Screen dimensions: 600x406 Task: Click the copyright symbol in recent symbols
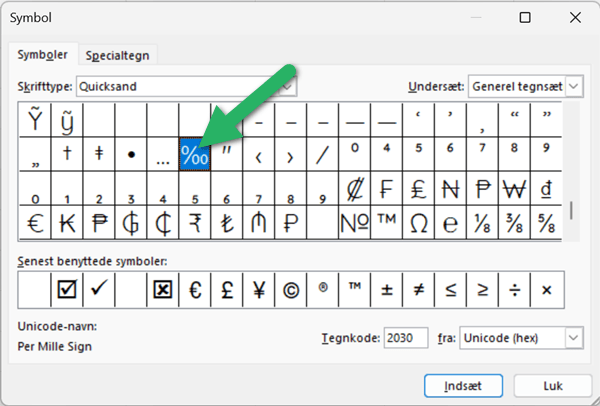click(x=291, y=290)
